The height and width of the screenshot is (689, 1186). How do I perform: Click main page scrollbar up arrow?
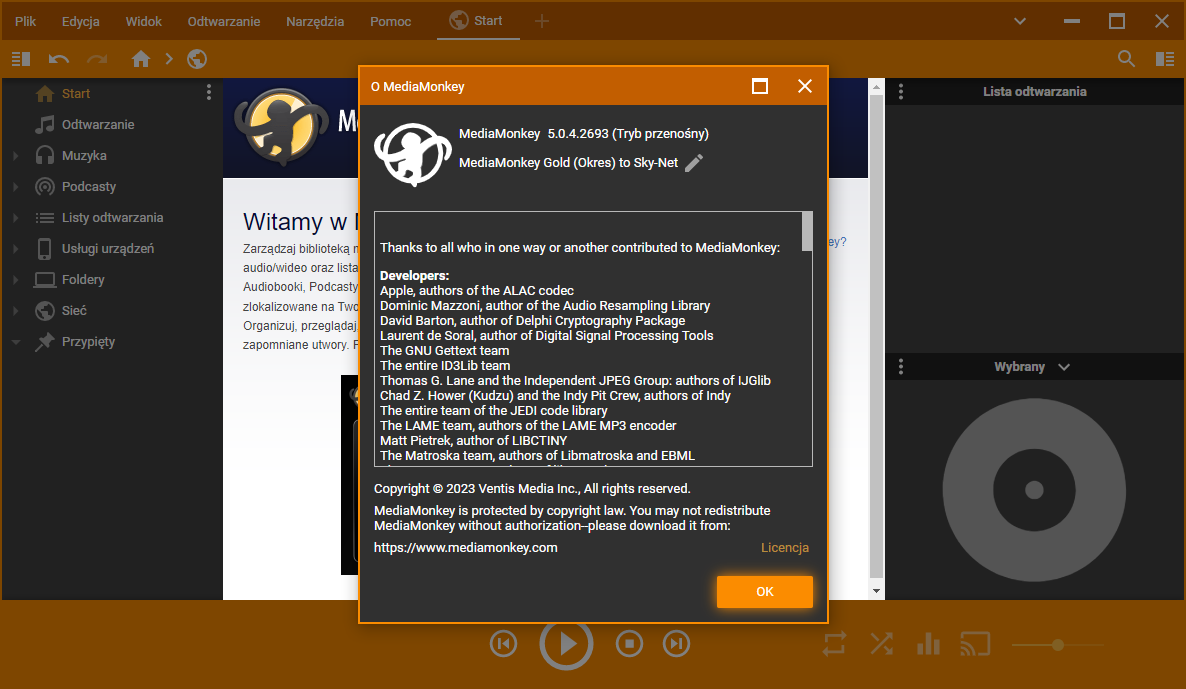(x=877, y=87)
